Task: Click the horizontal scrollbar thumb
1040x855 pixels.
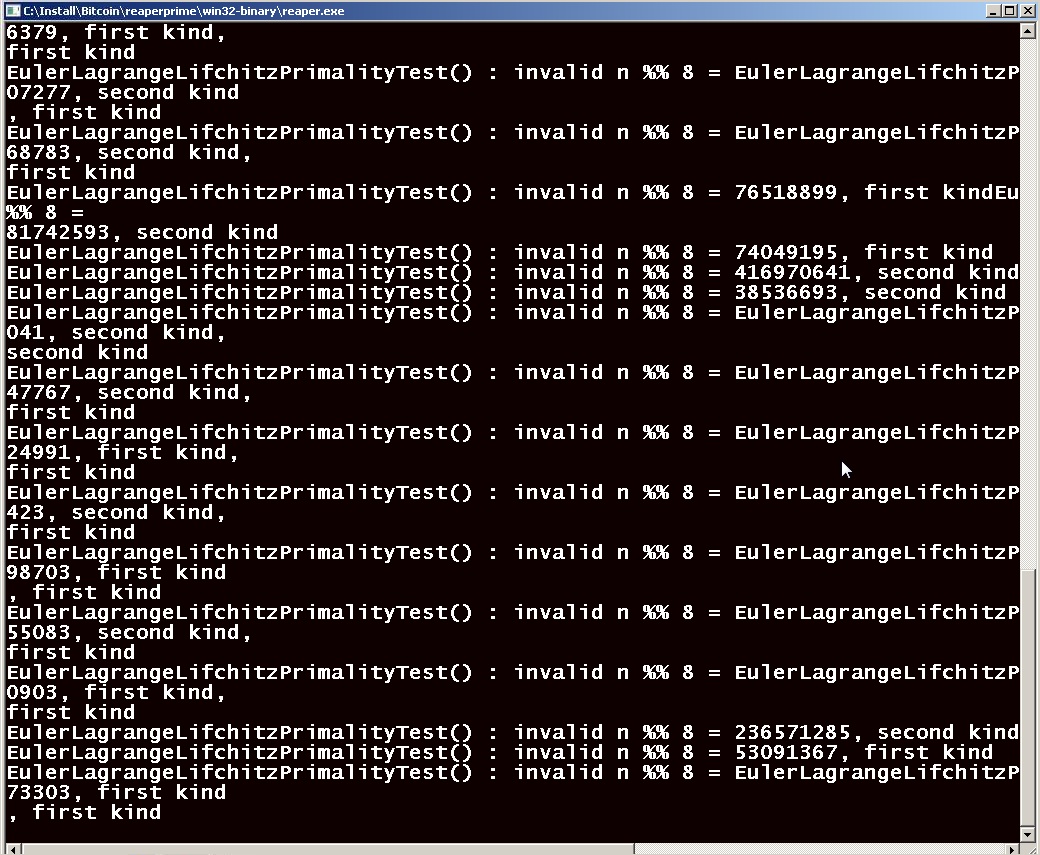Action: pos(327,849)
